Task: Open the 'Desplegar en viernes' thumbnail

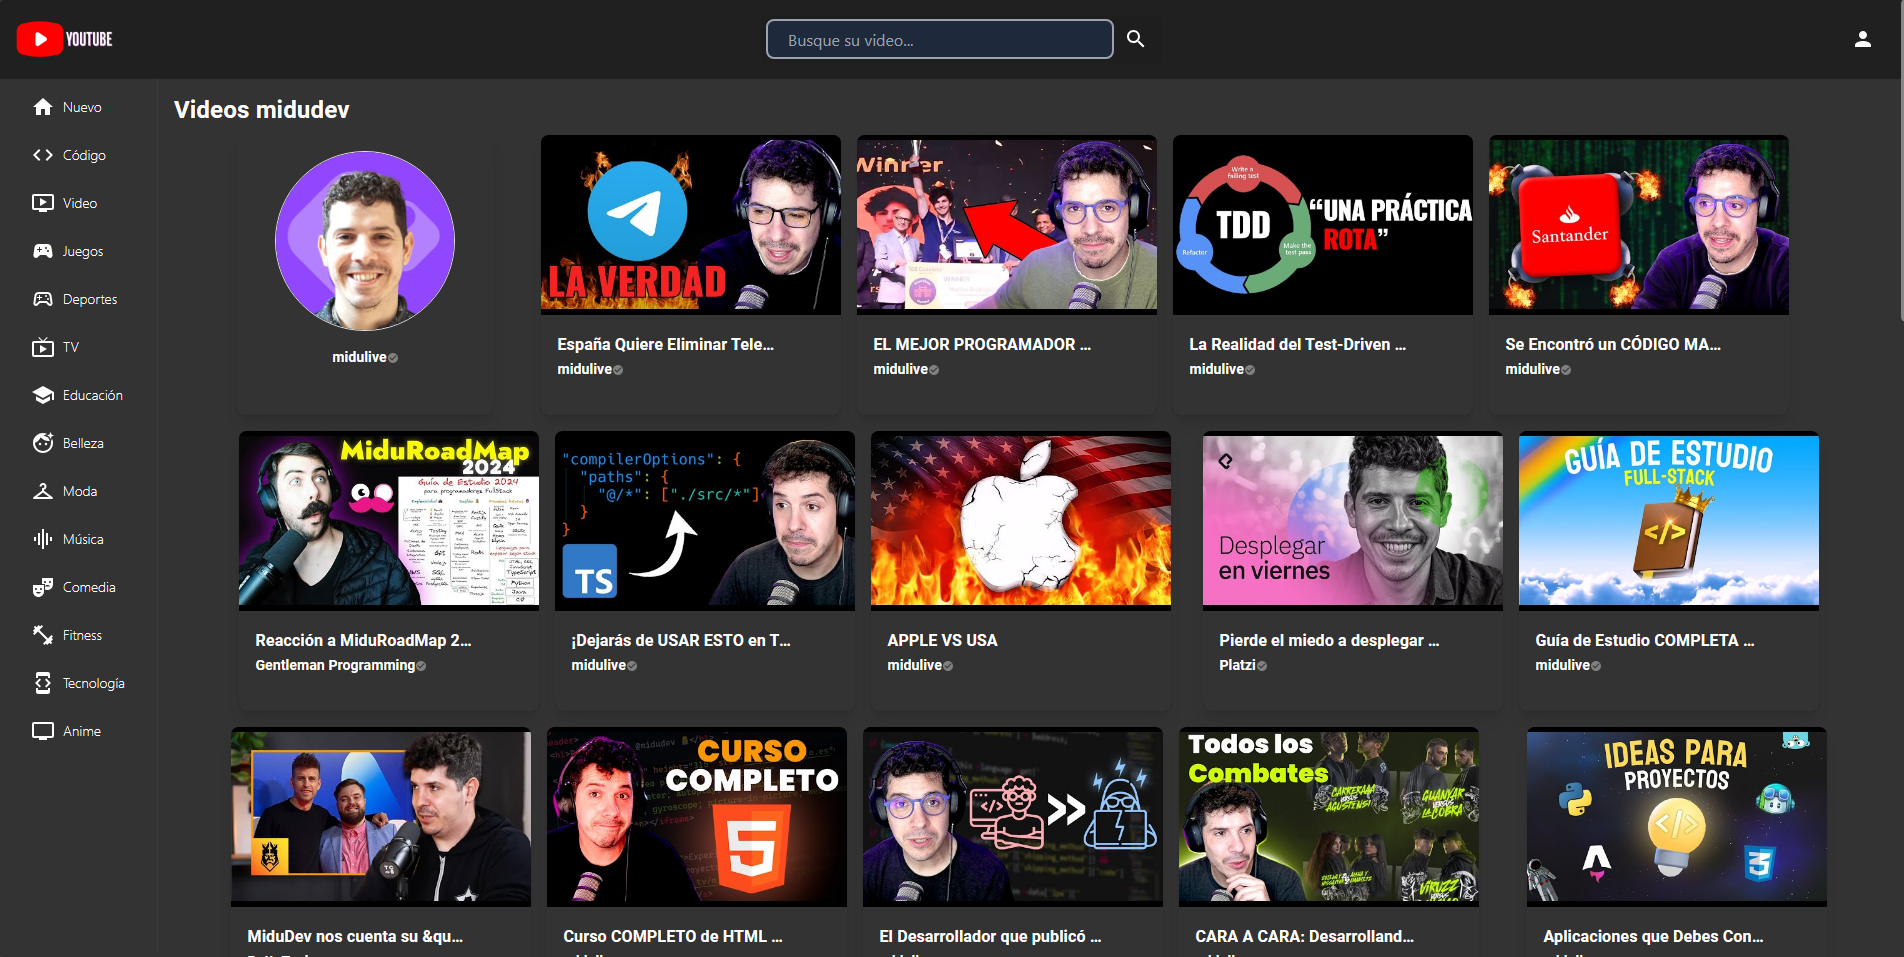Action: pyautogui.click(x=1353, y=521)
